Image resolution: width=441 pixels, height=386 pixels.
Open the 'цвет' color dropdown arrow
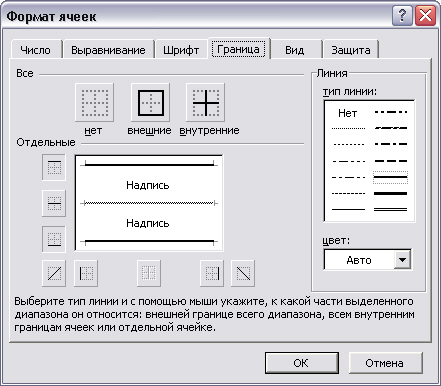pyautogui.click(x=403, y=259)
